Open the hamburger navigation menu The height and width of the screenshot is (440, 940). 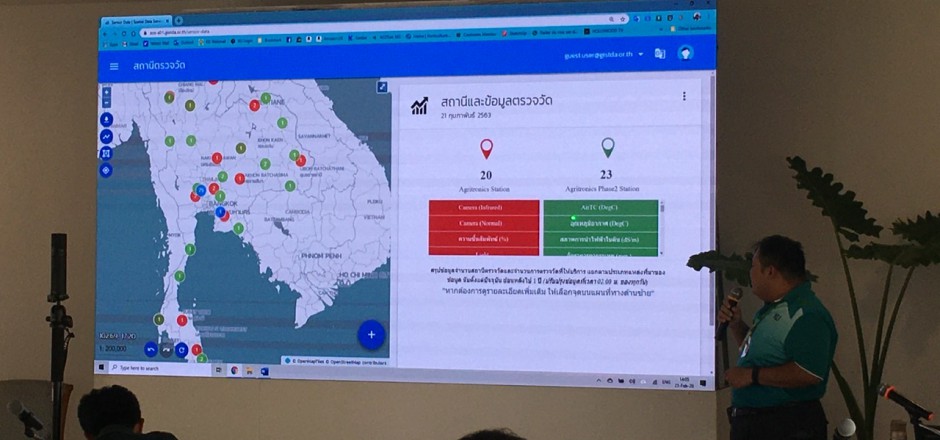point(113,66)
